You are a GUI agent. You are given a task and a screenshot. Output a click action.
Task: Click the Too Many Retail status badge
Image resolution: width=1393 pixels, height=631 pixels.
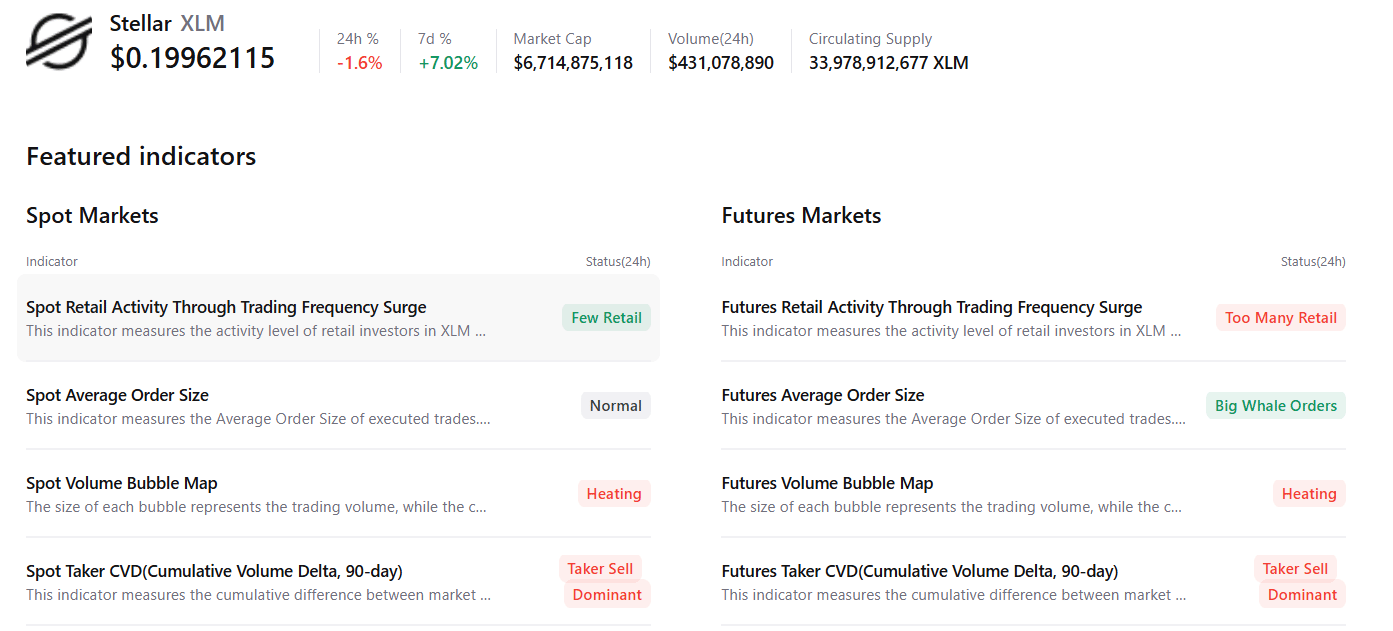point(1281,318)
